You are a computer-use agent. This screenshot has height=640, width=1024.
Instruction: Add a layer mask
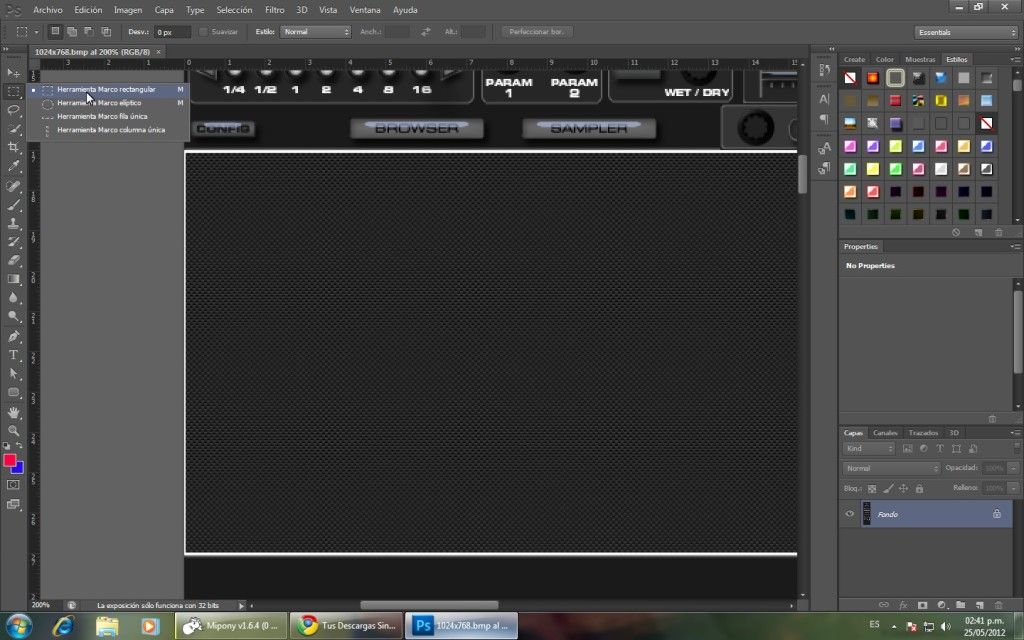(x=922, y=605)
